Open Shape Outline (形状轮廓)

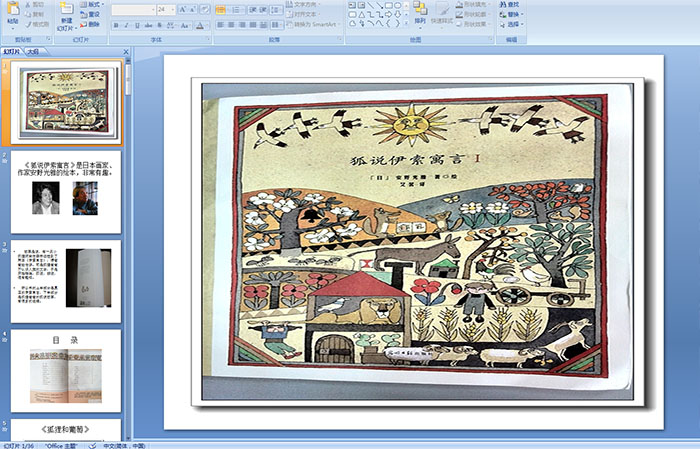(473, 14)
